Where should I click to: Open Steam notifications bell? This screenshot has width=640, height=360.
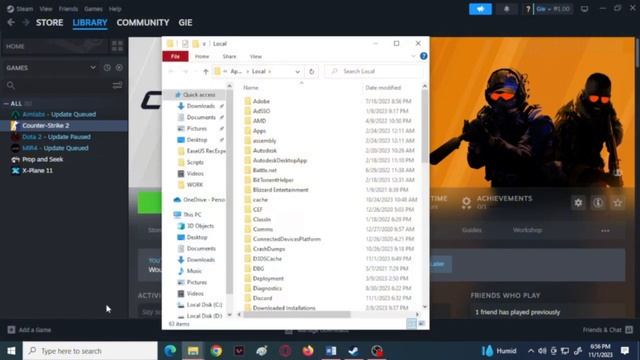[x=507, y=9]
